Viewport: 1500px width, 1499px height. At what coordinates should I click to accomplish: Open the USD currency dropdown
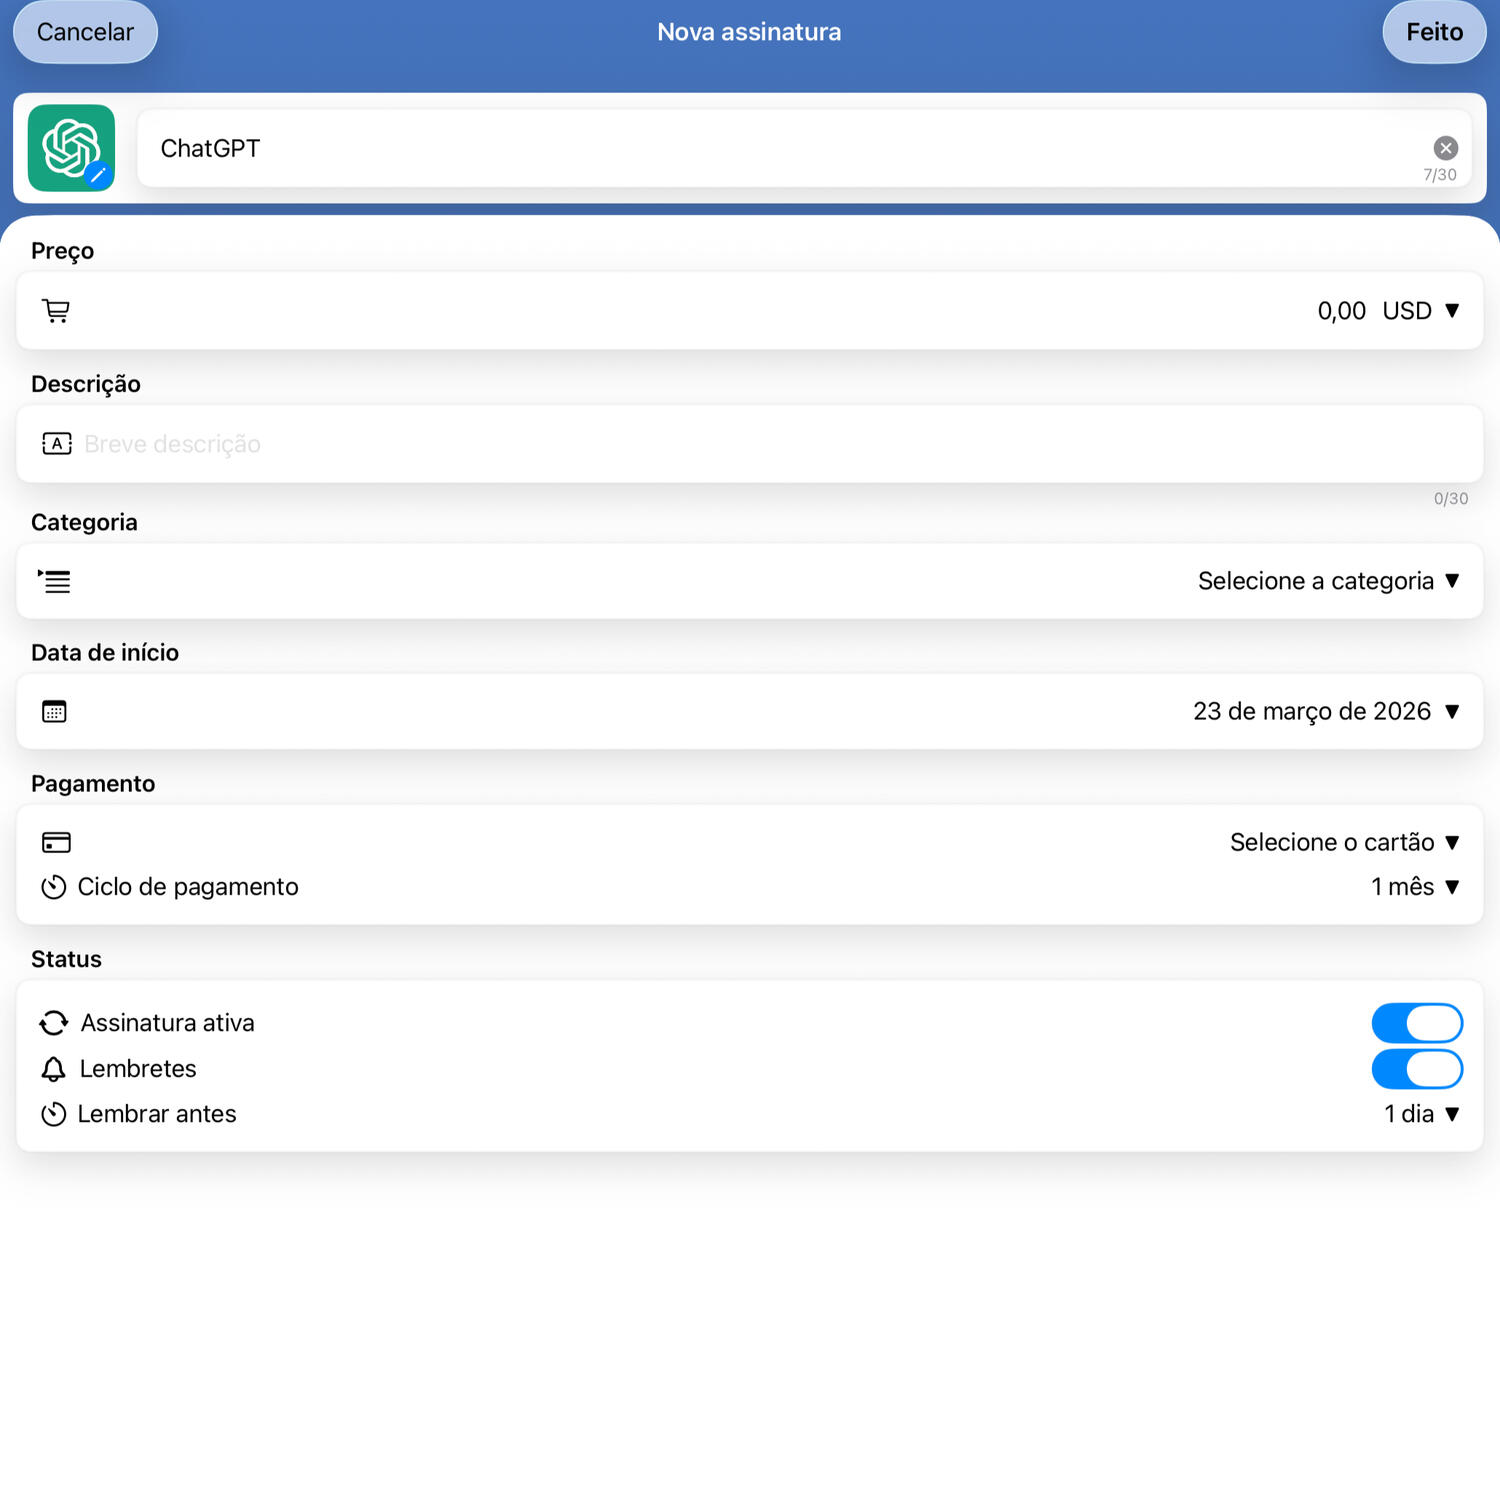click(1420, 311)
